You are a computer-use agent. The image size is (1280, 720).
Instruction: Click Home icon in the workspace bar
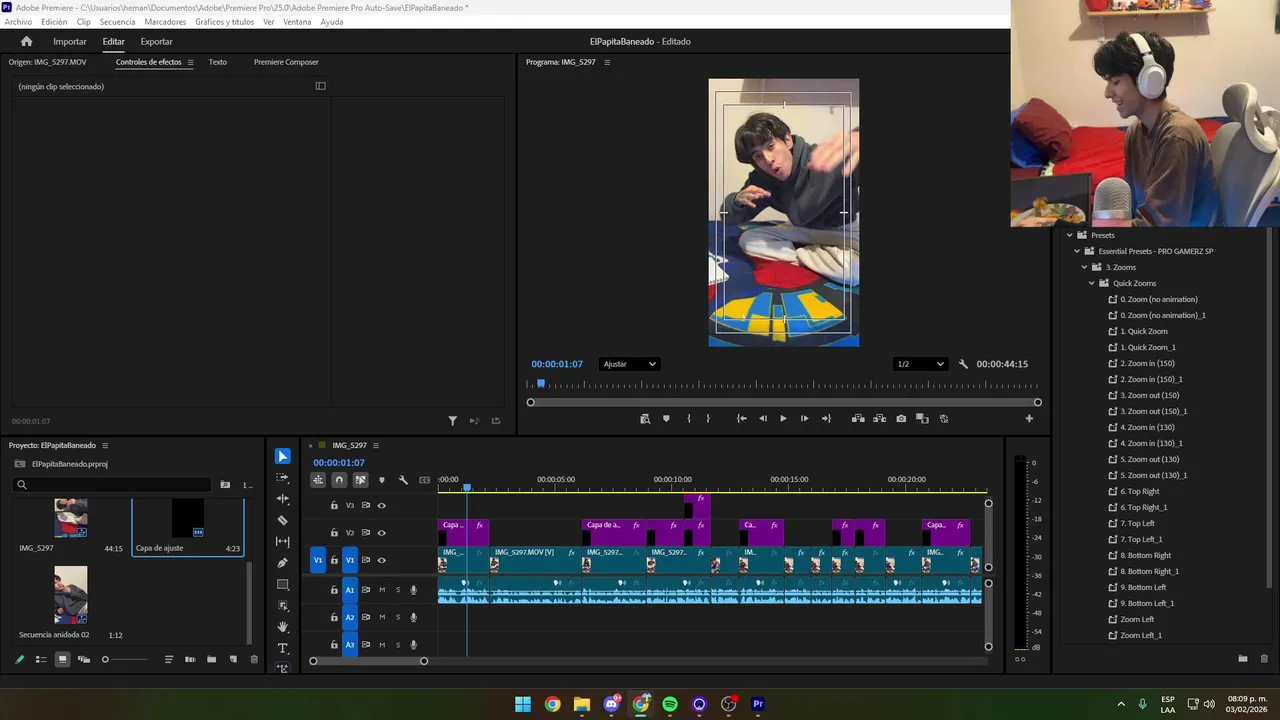point(27,41)
